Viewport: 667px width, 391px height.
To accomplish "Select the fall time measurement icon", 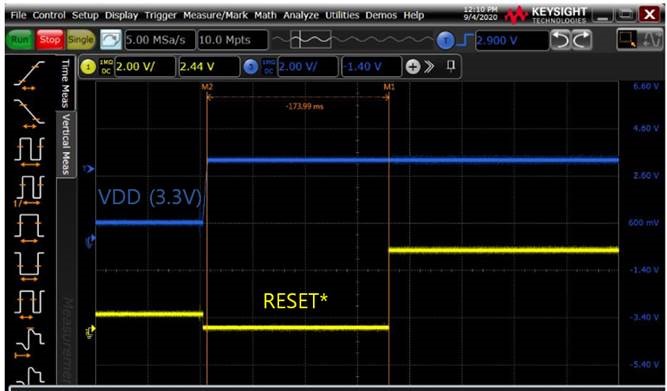I will [x=29, y=114].
